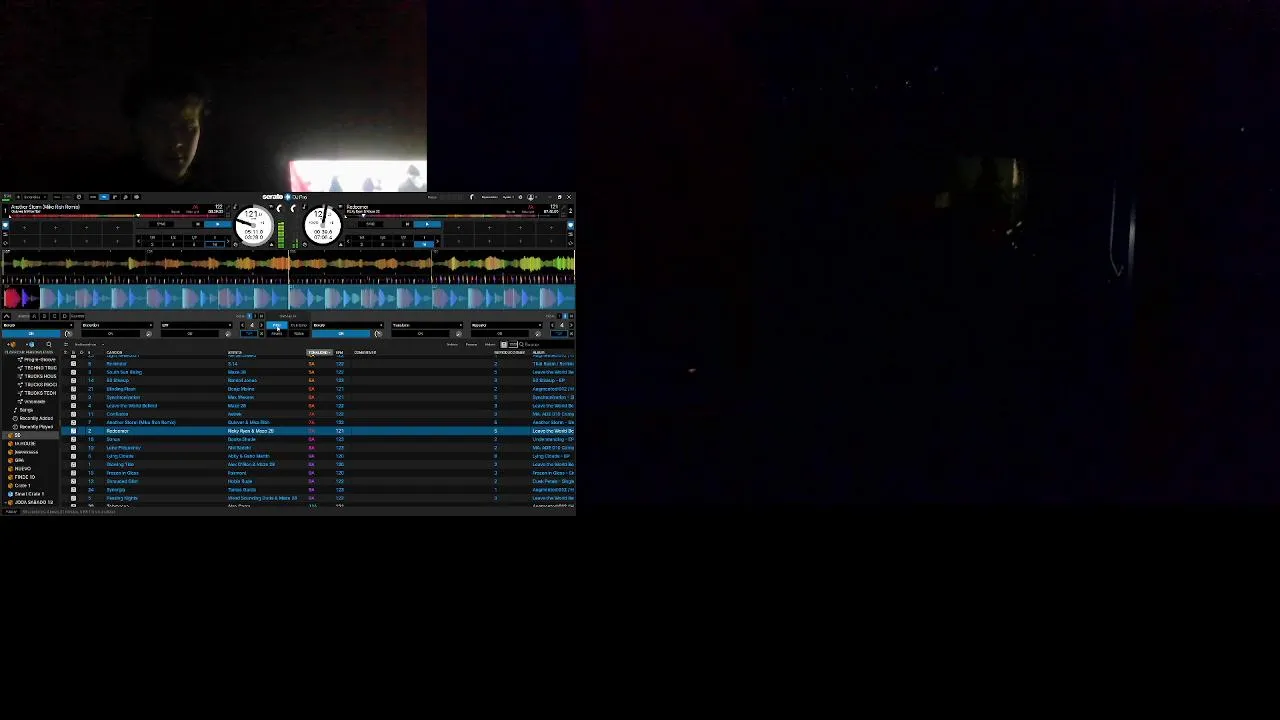Enable SYNC on the left deck
Screen dimensions: 1280x720
click(161, 224)
